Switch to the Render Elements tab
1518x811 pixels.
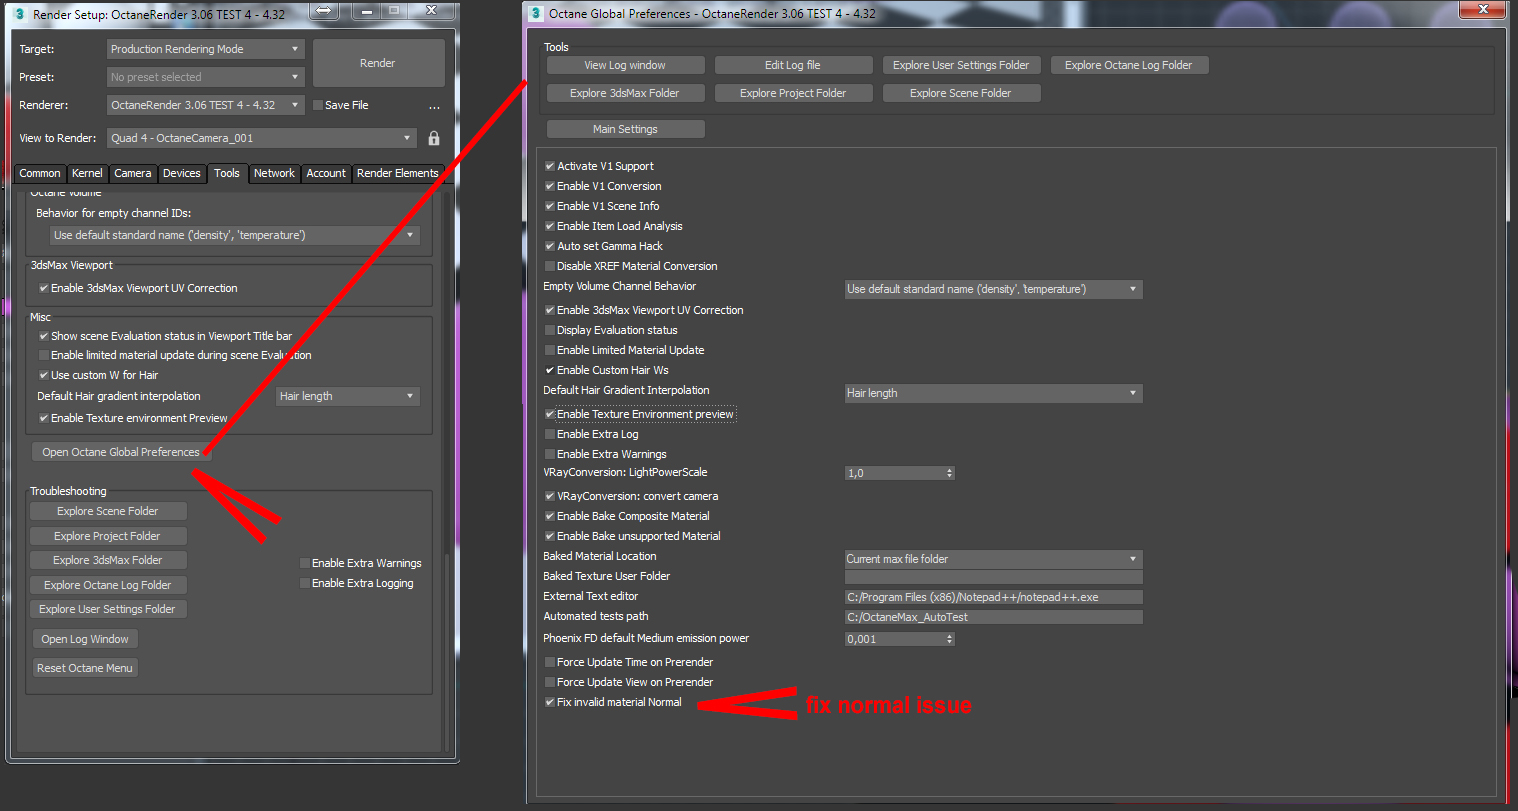click(x=398, y=173)
